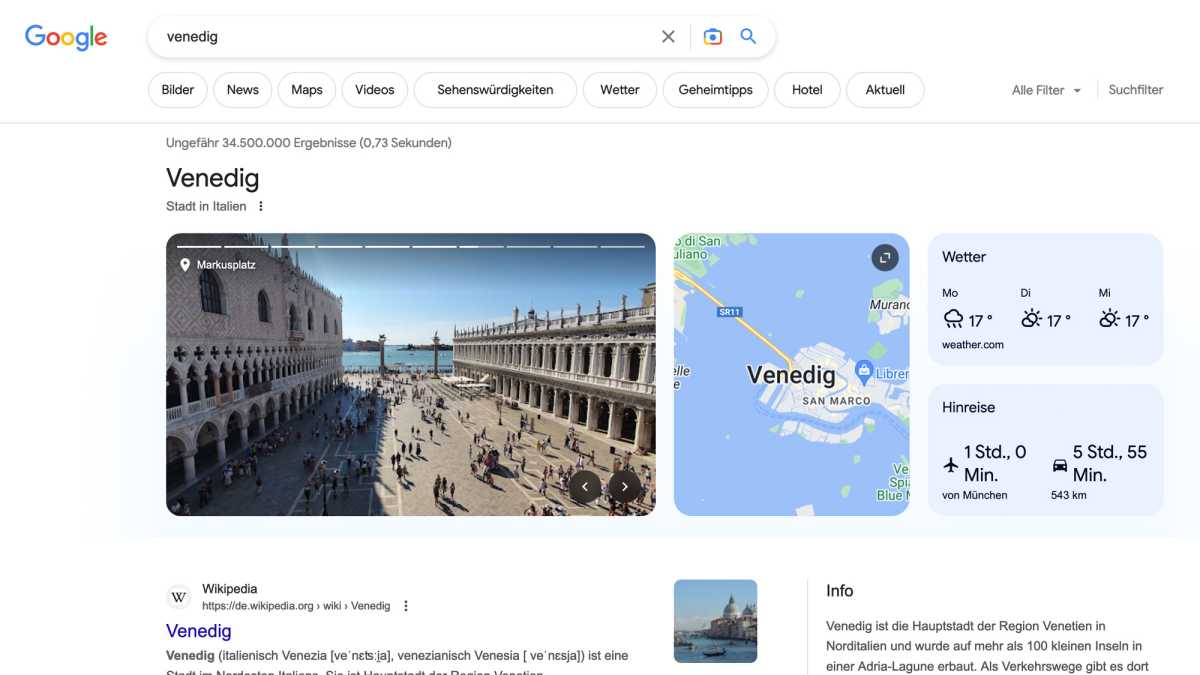Click the Info panel heading

pos(840,591)
